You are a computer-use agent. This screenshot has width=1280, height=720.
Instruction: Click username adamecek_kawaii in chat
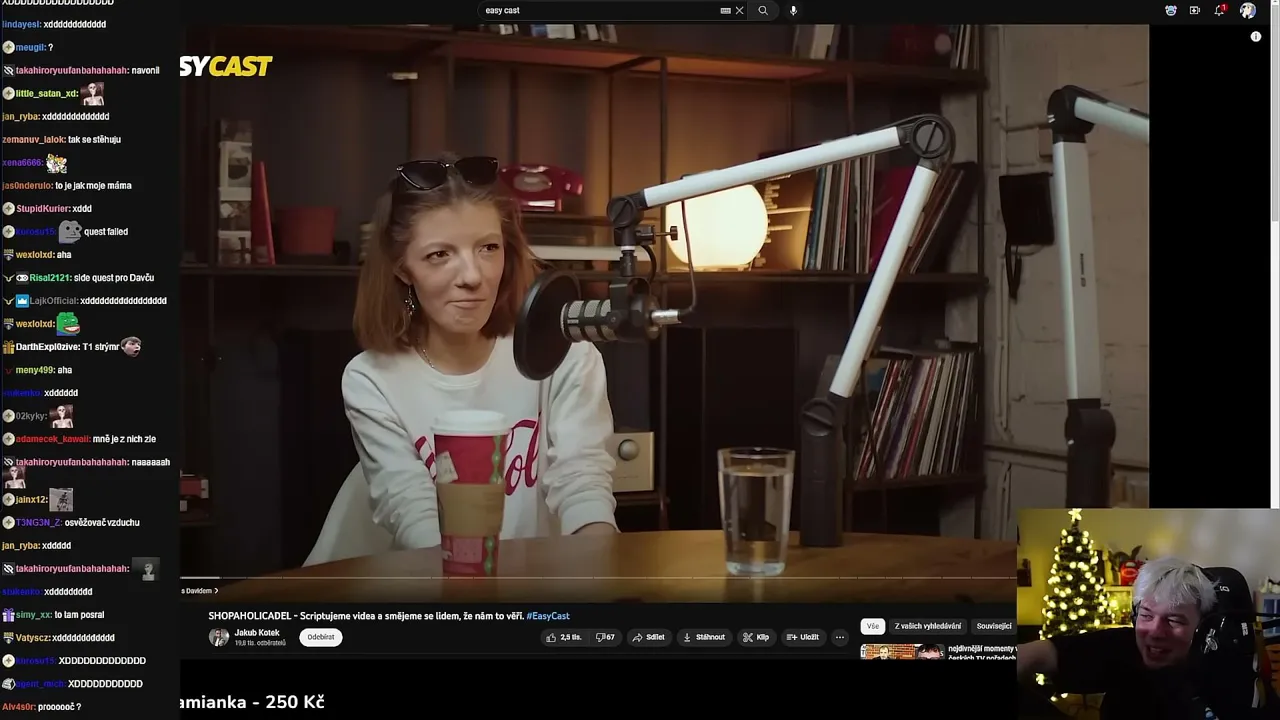[52, 439]
